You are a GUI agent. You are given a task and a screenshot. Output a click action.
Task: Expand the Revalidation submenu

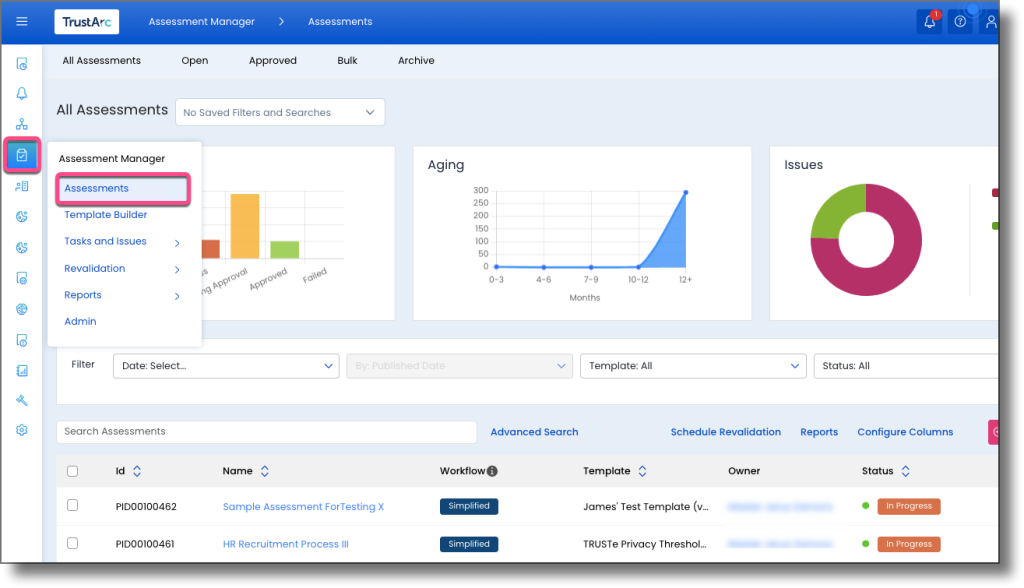coord(177,269)
